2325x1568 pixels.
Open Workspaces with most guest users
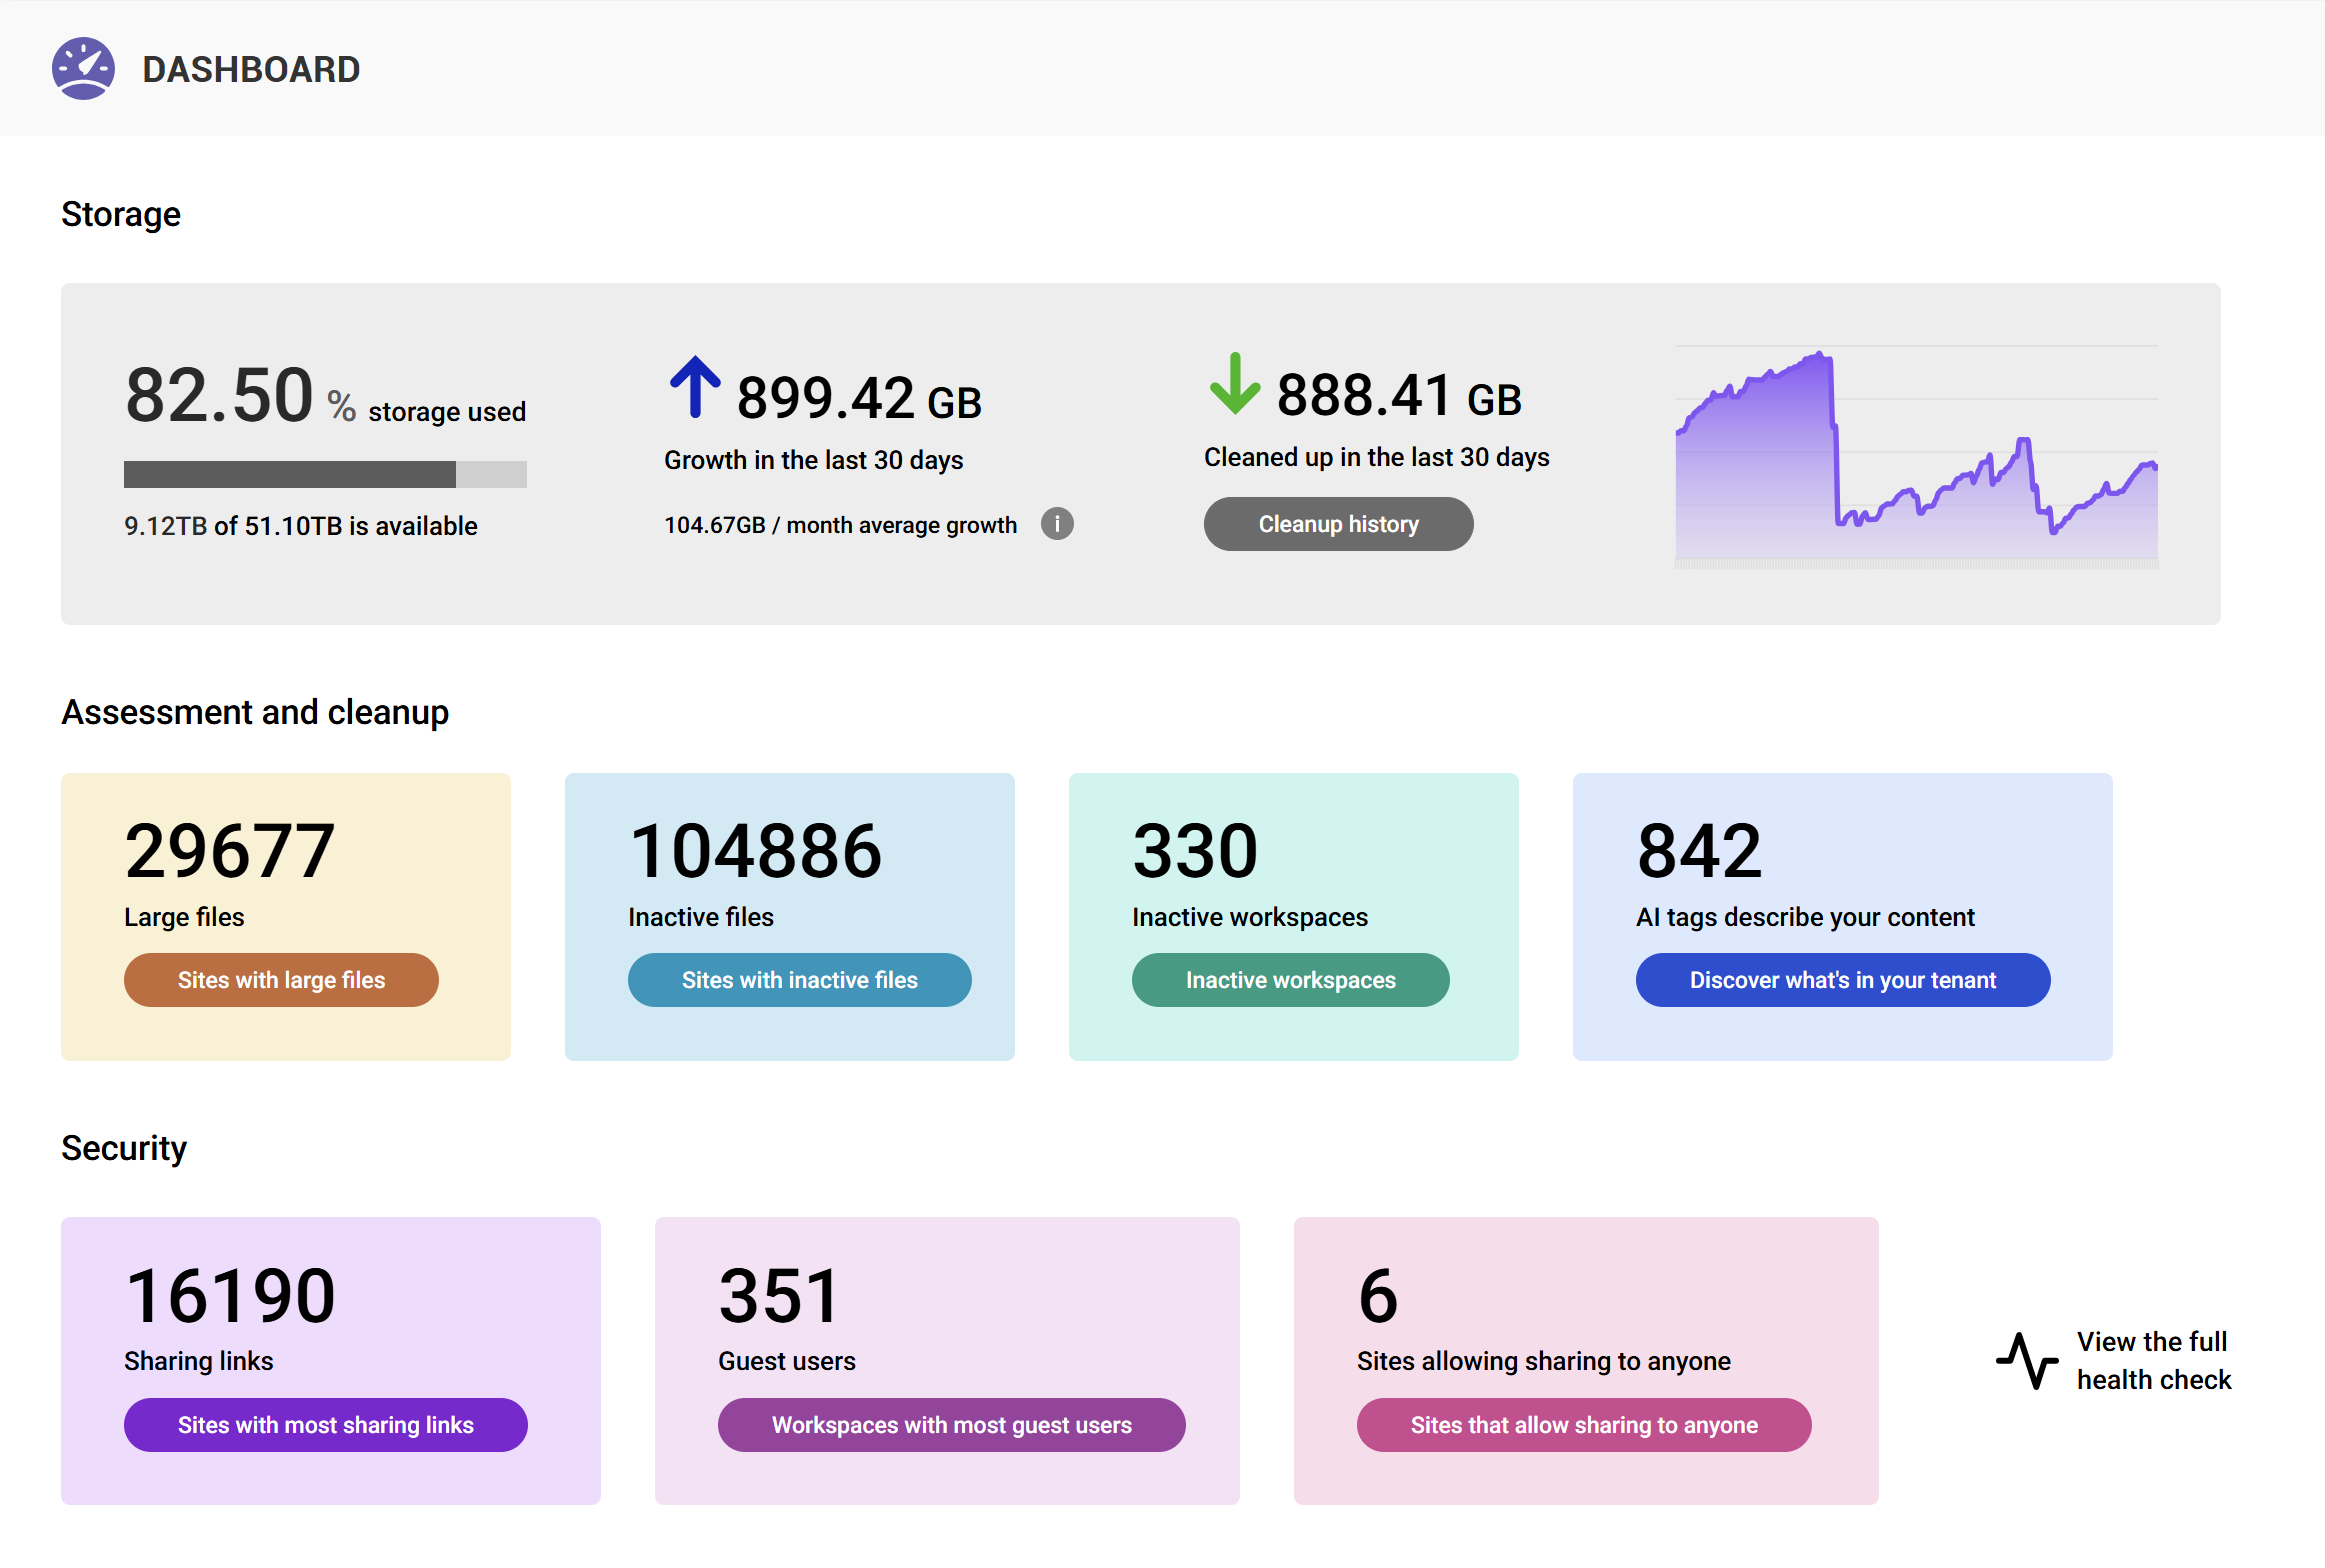(951, 1425)
